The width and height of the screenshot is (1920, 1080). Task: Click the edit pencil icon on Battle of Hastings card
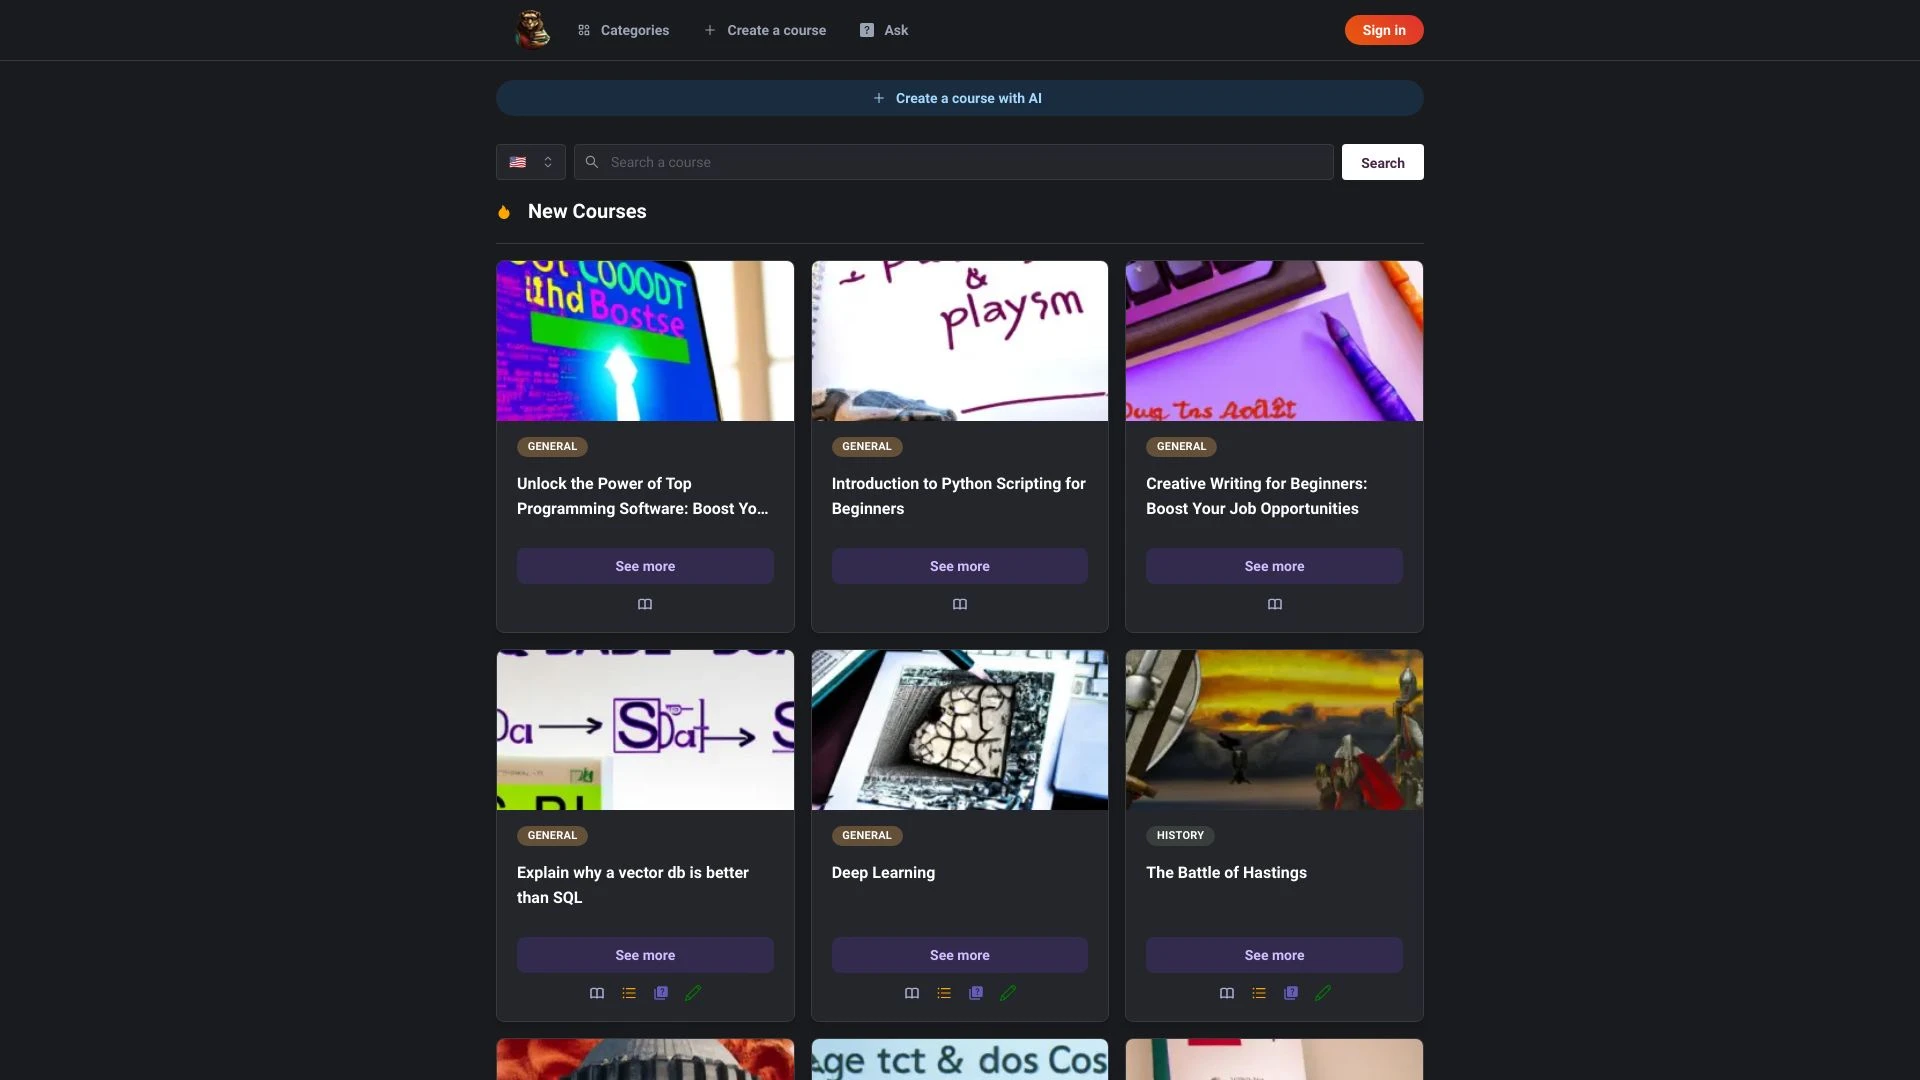click(1321, 993)
